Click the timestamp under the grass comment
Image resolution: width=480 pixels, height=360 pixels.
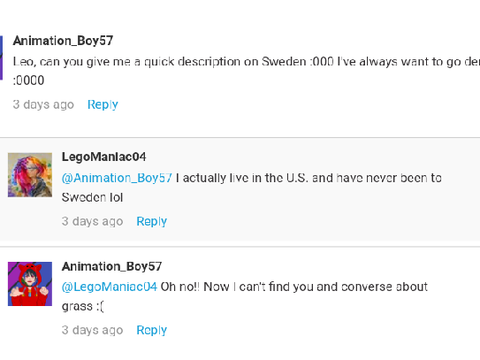point(92,330)
